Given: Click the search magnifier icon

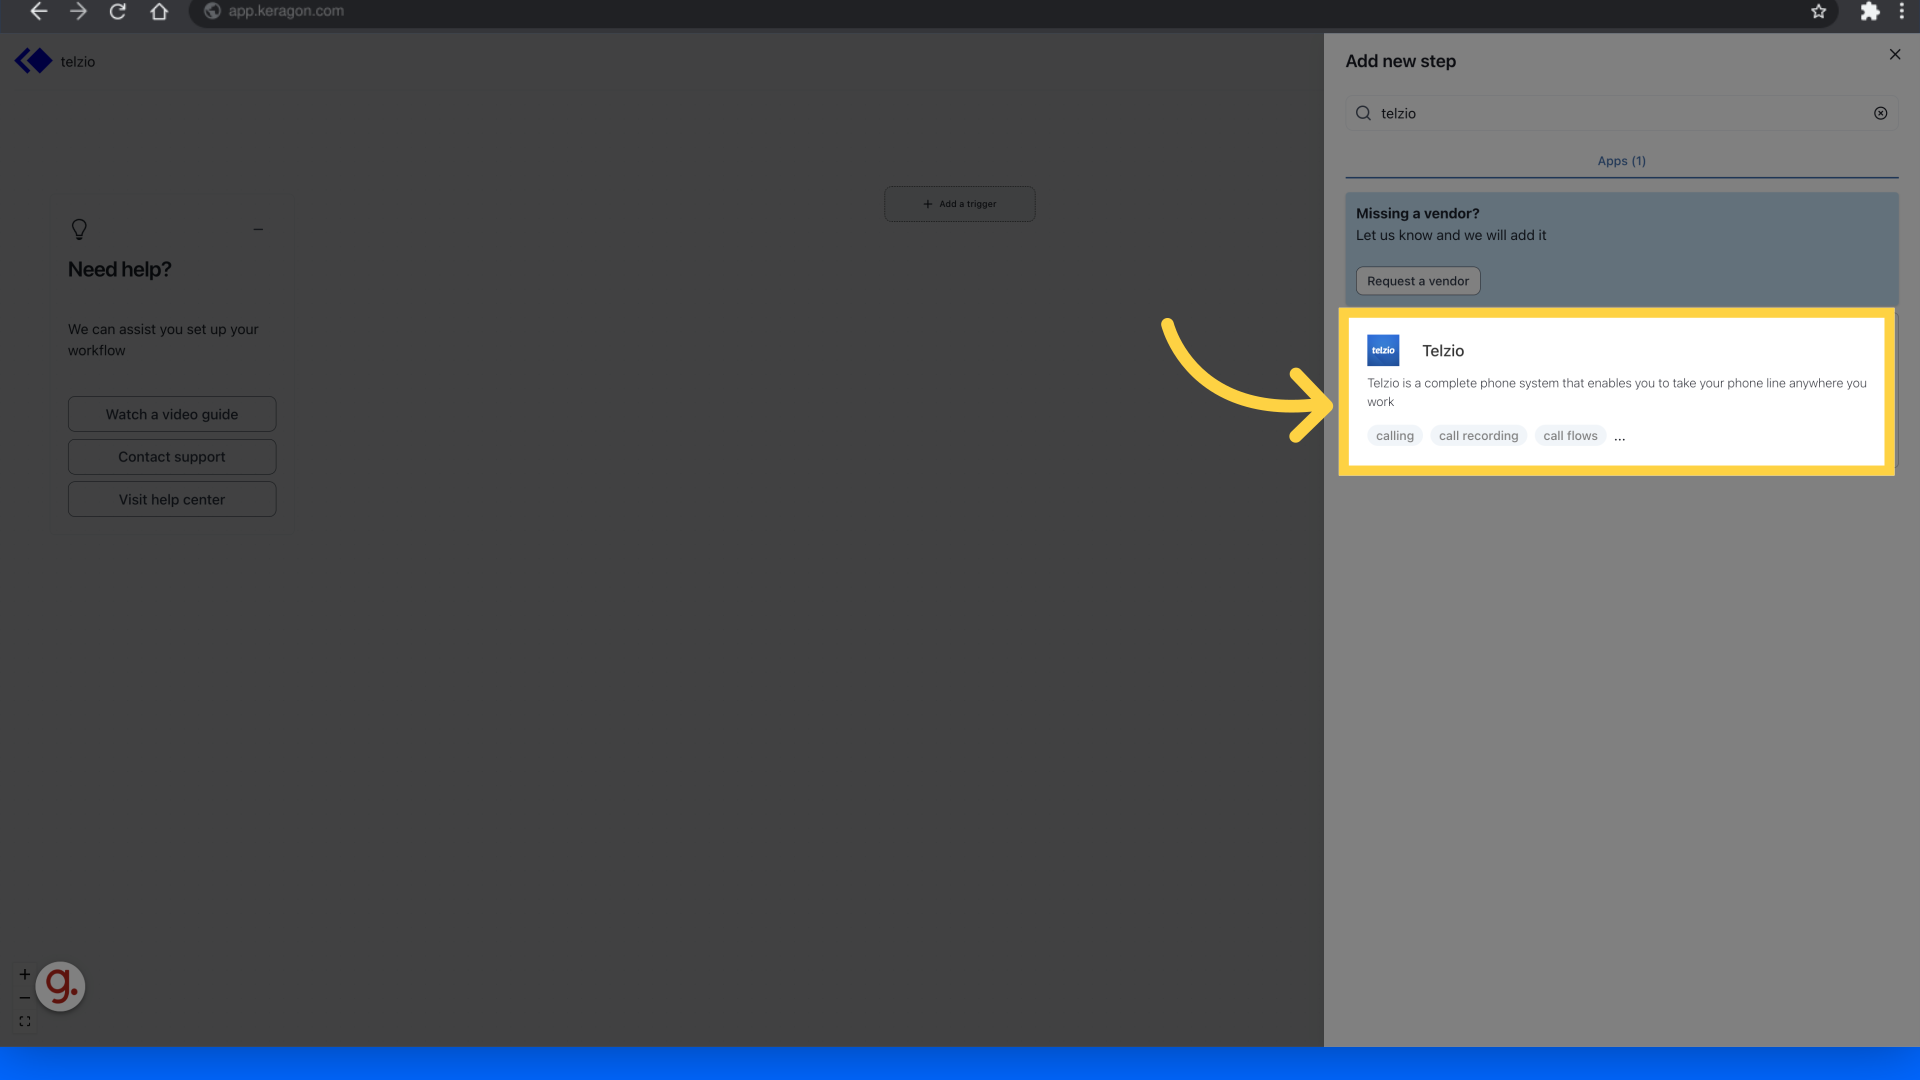Looking at the screenshot, I should click(x=1363, y=113).
